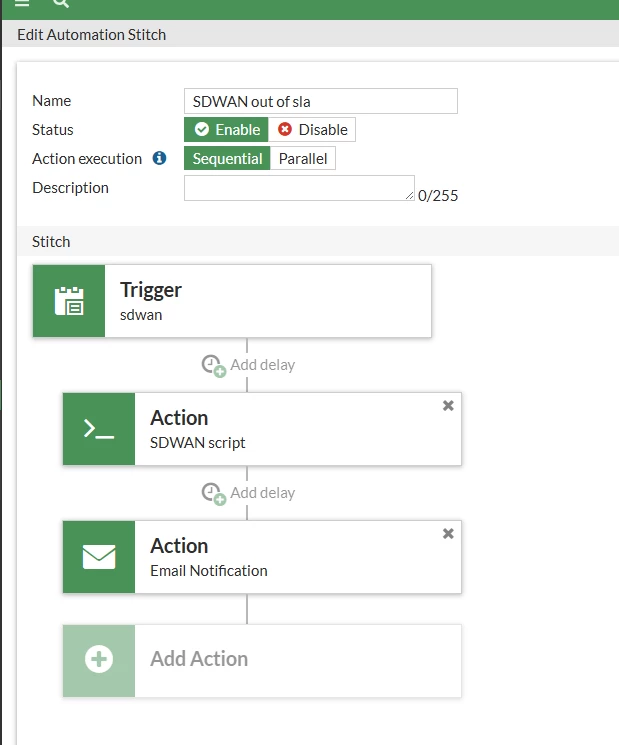Screen dimensions: 619x745
Task: Add delay after the Trigger
Action: [x=248, y=365]
